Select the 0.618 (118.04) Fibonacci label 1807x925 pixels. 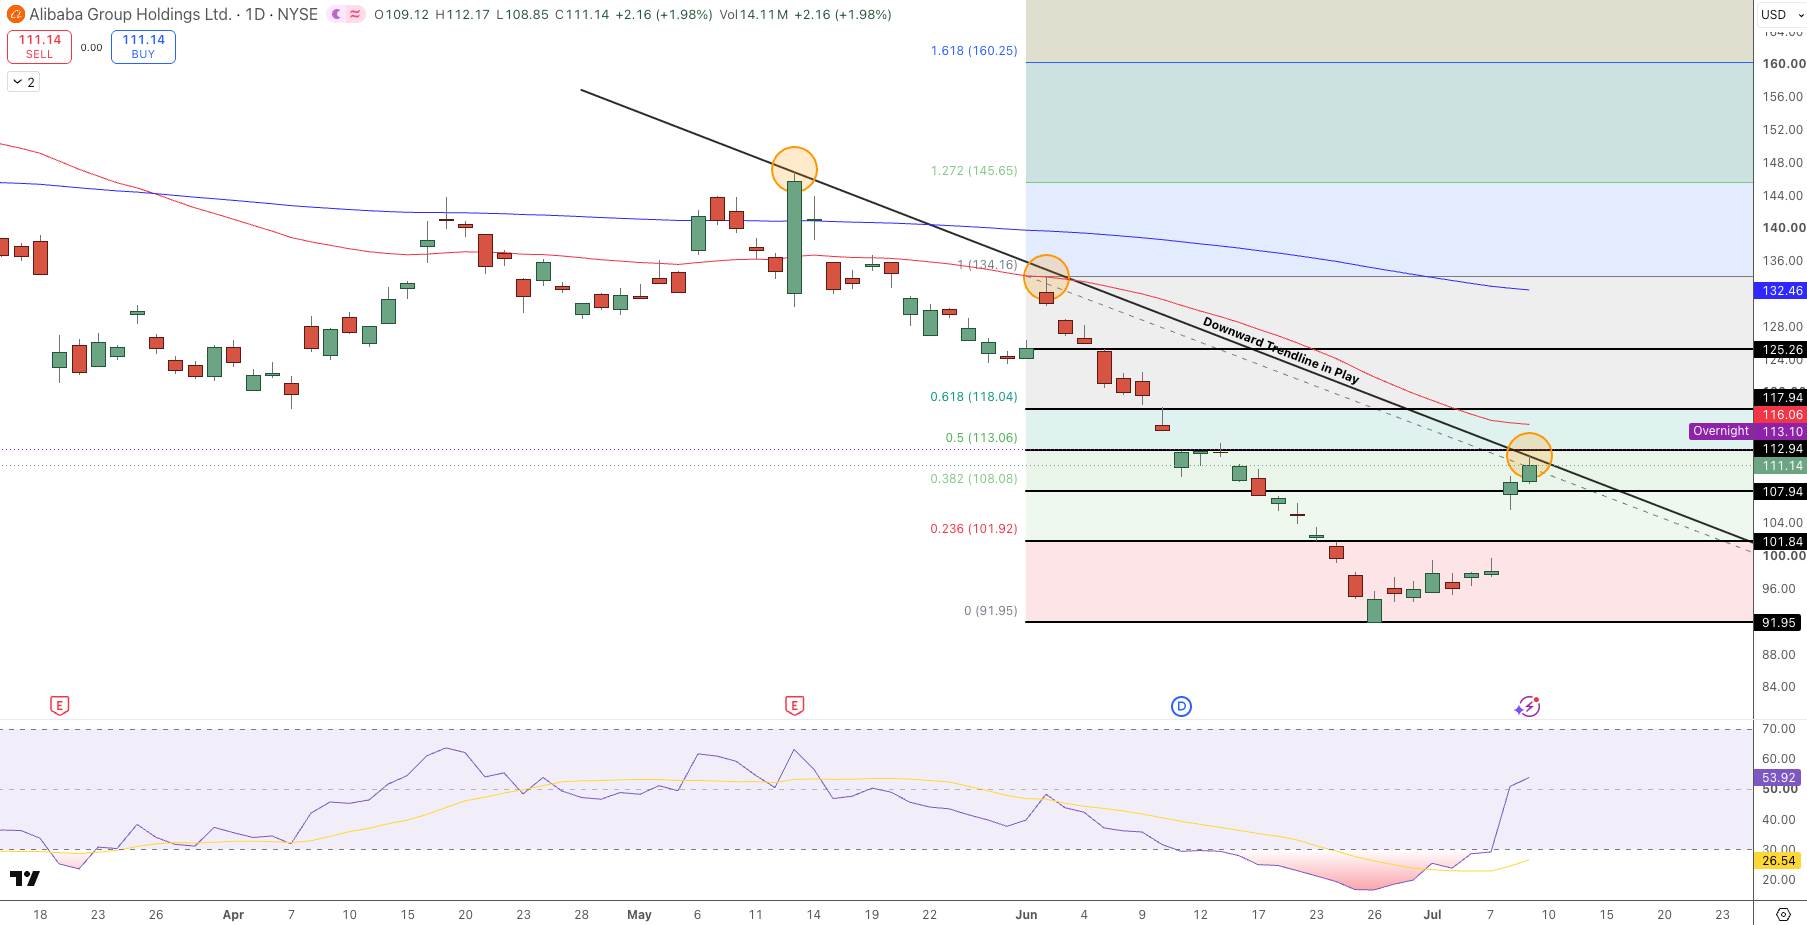tap(973, 396)
